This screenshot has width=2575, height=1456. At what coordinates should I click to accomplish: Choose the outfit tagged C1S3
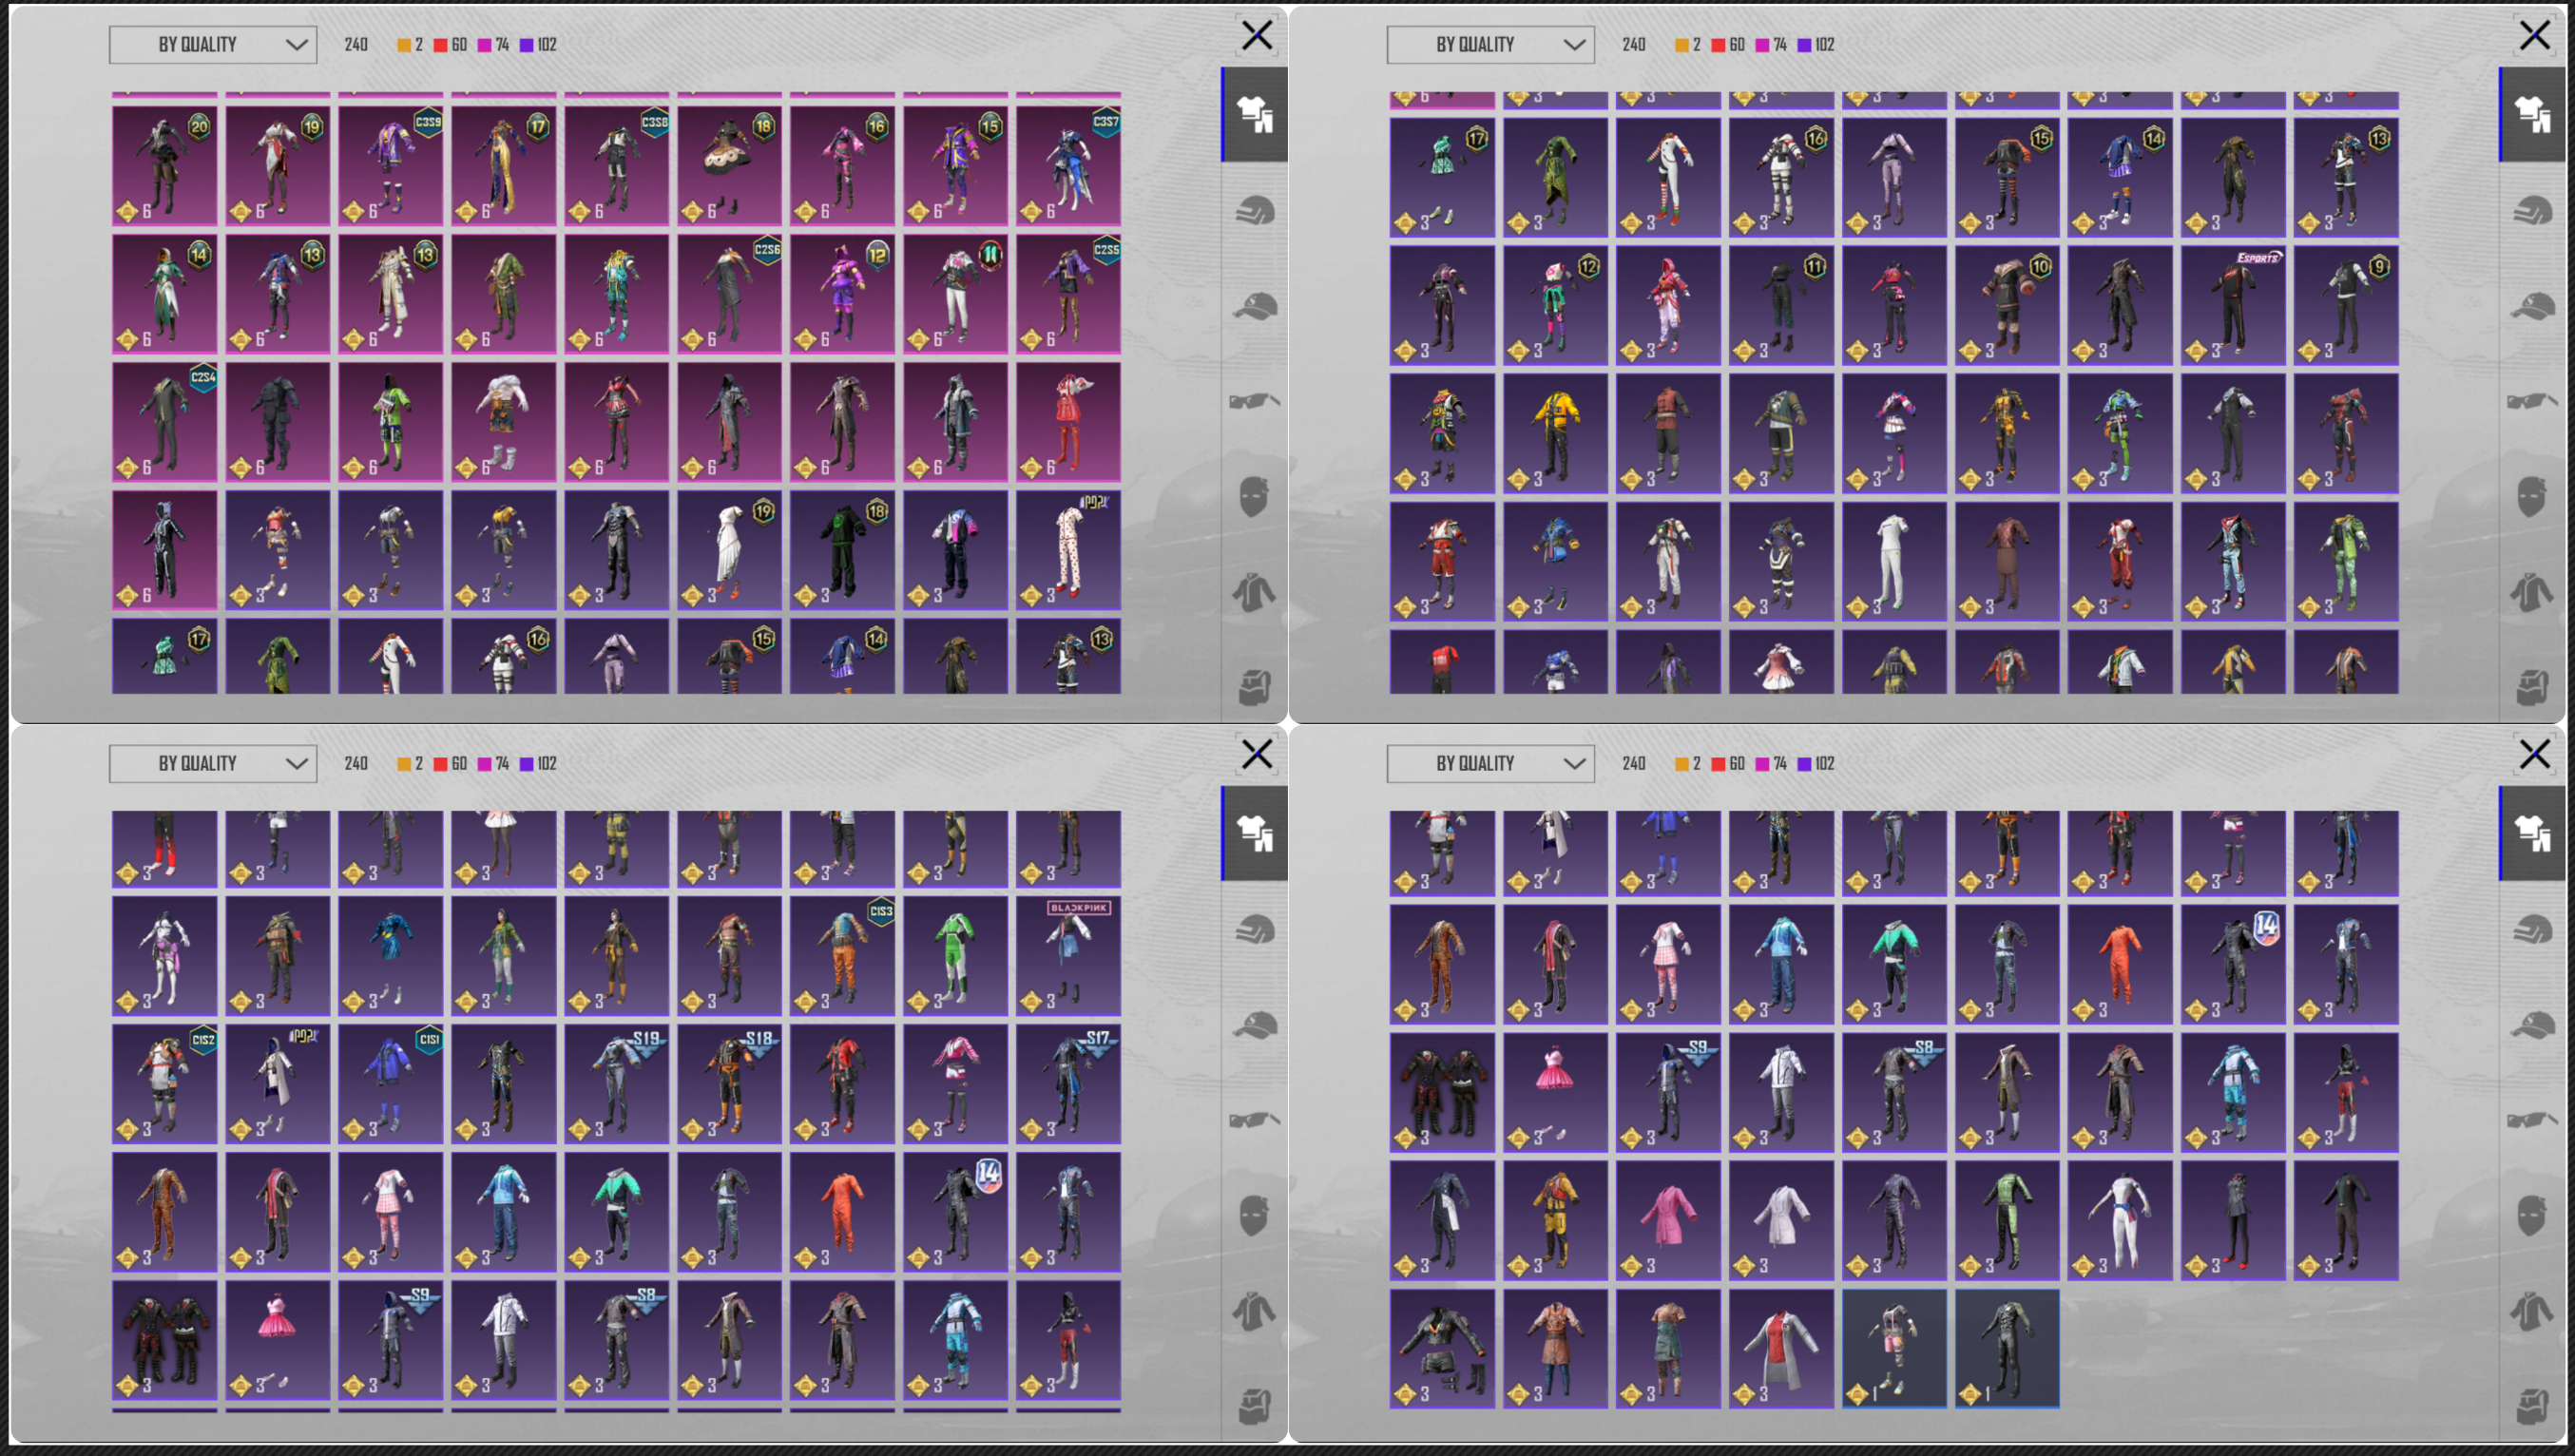tap(842, 957)
